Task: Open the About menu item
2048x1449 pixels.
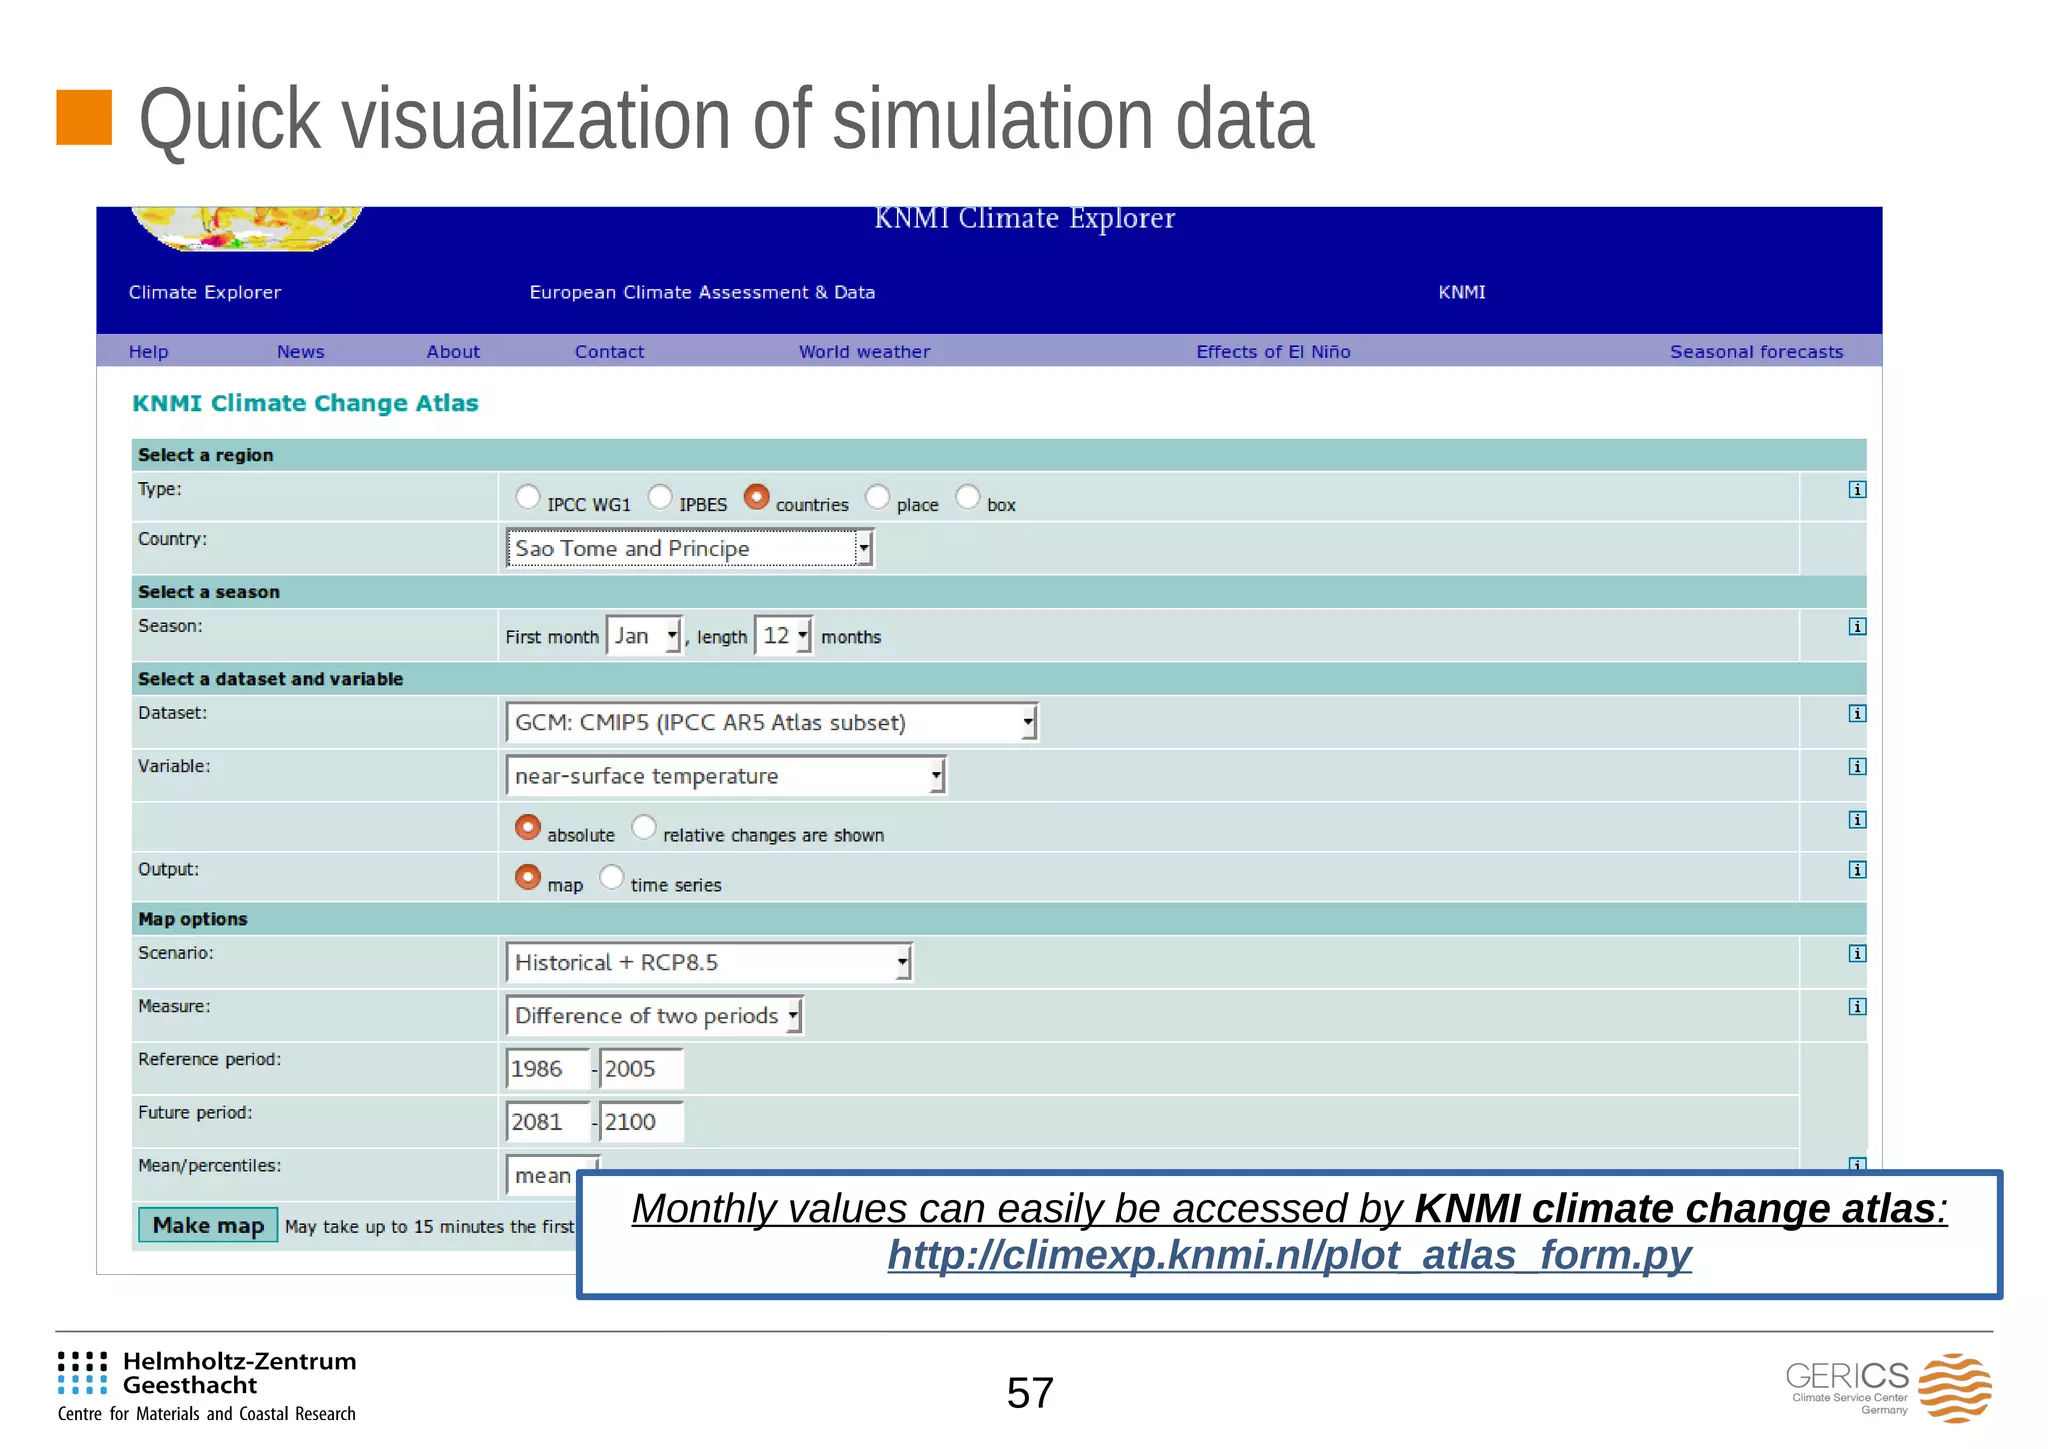Action: (x=453, y=352)
